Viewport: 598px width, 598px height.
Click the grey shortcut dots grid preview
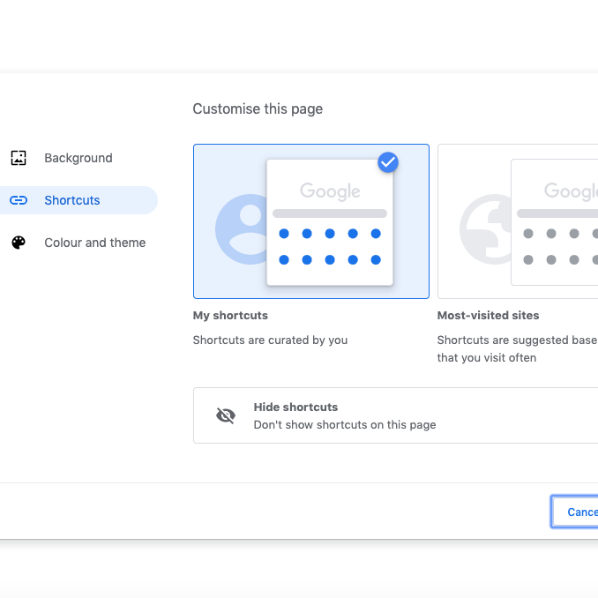[561, 246]
